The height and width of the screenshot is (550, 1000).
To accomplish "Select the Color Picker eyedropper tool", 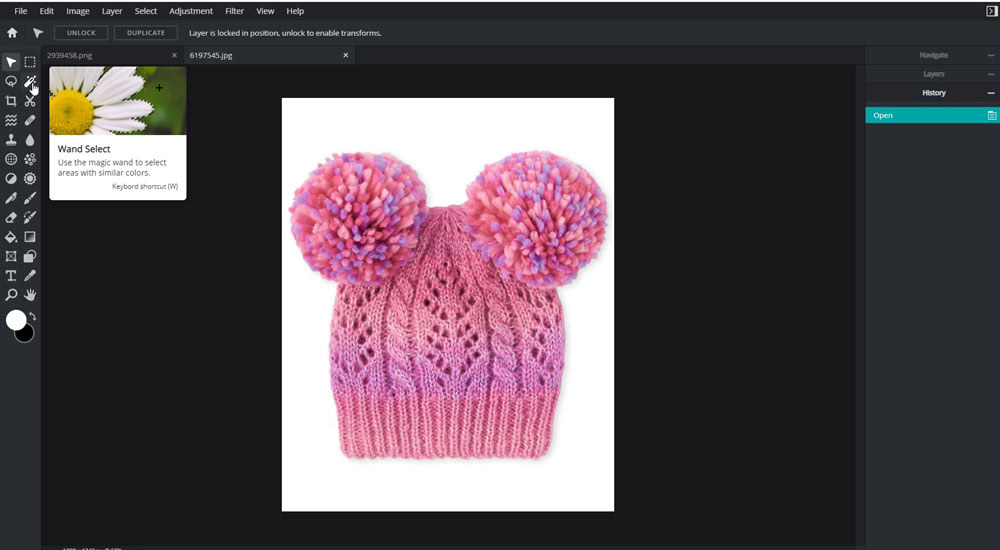I will click(30, 276).
